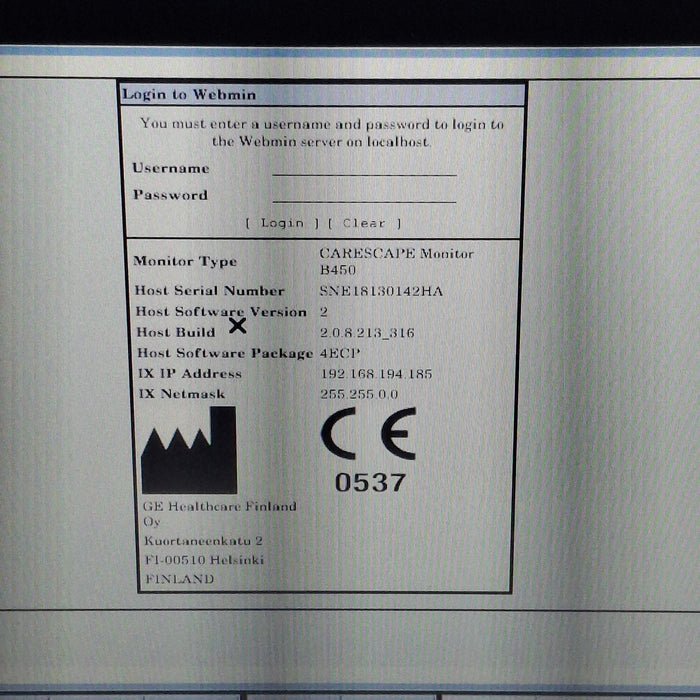Image resolution: width=700 pixels, height=700 pixels.
Task: Click the "Monitor Type" label
Action: (185, 261)
